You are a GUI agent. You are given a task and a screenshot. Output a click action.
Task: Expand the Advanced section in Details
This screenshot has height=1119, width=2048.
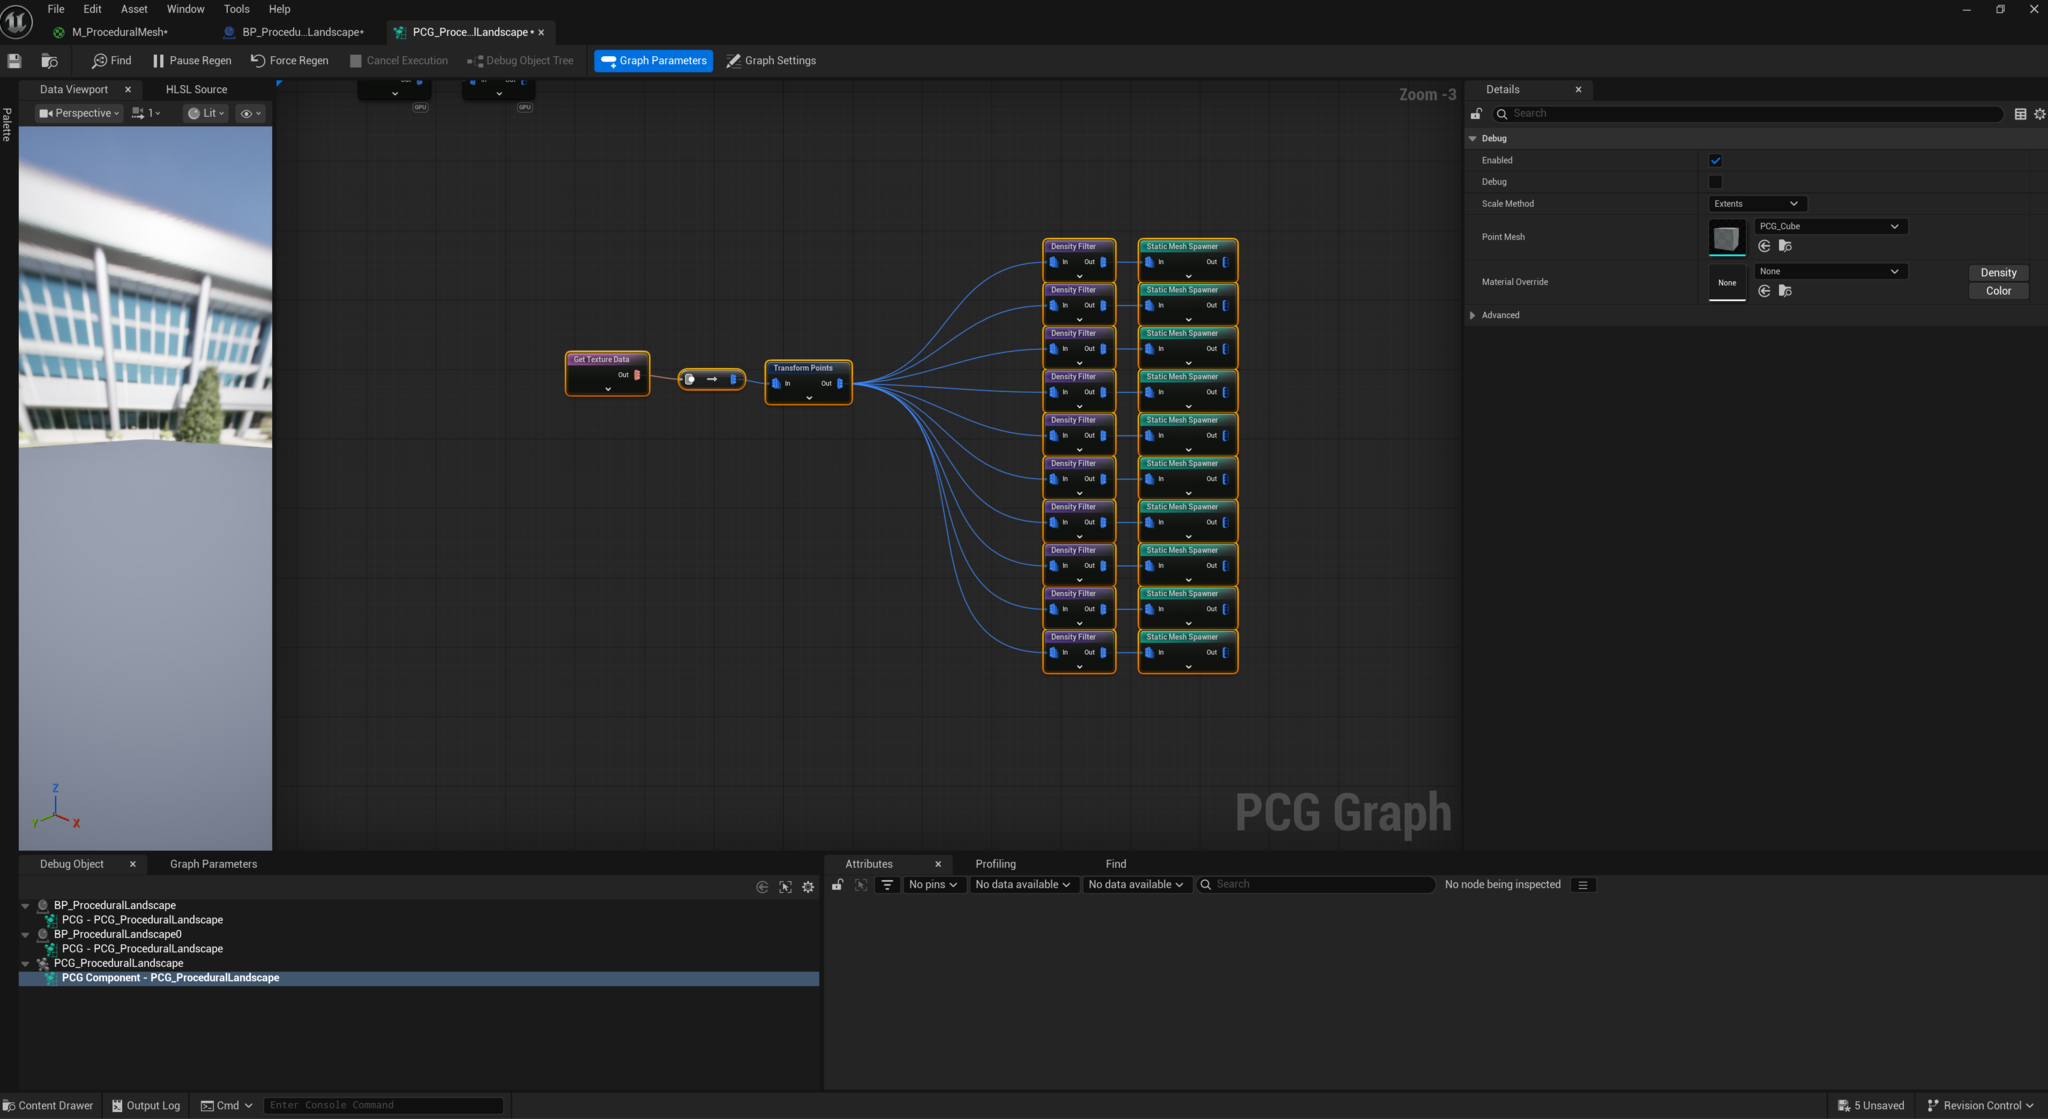1472,316
